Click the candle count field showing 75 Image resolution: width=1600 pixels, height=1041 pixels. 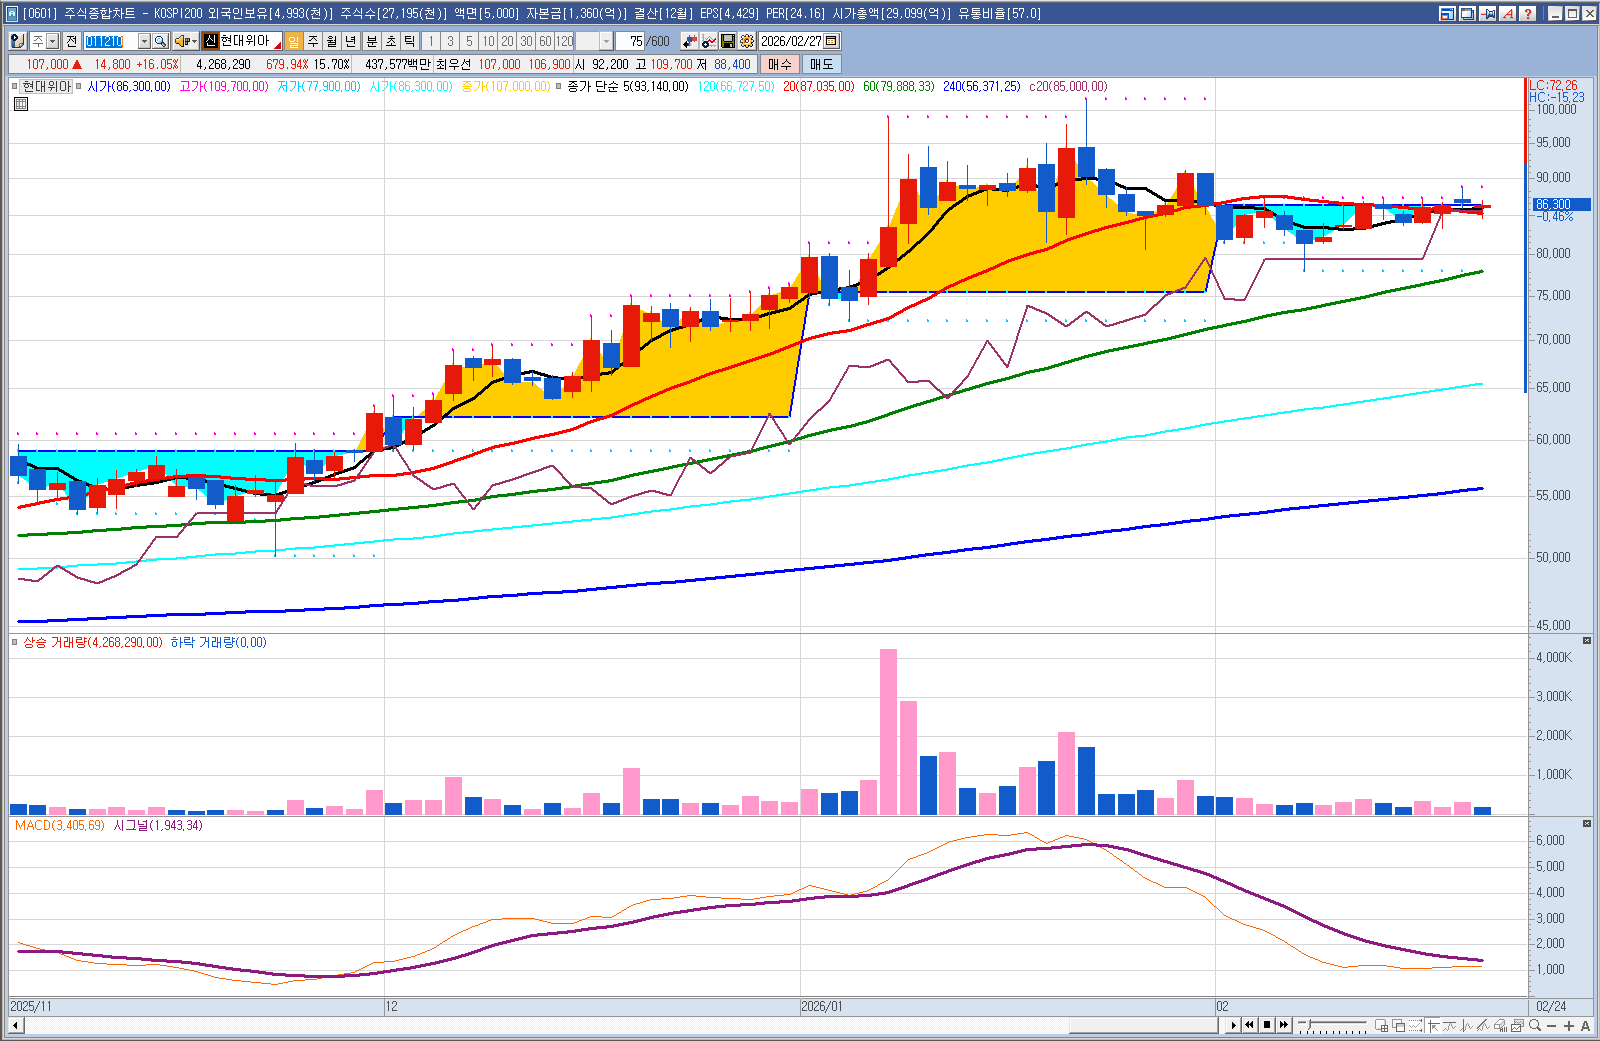(630, 41)
